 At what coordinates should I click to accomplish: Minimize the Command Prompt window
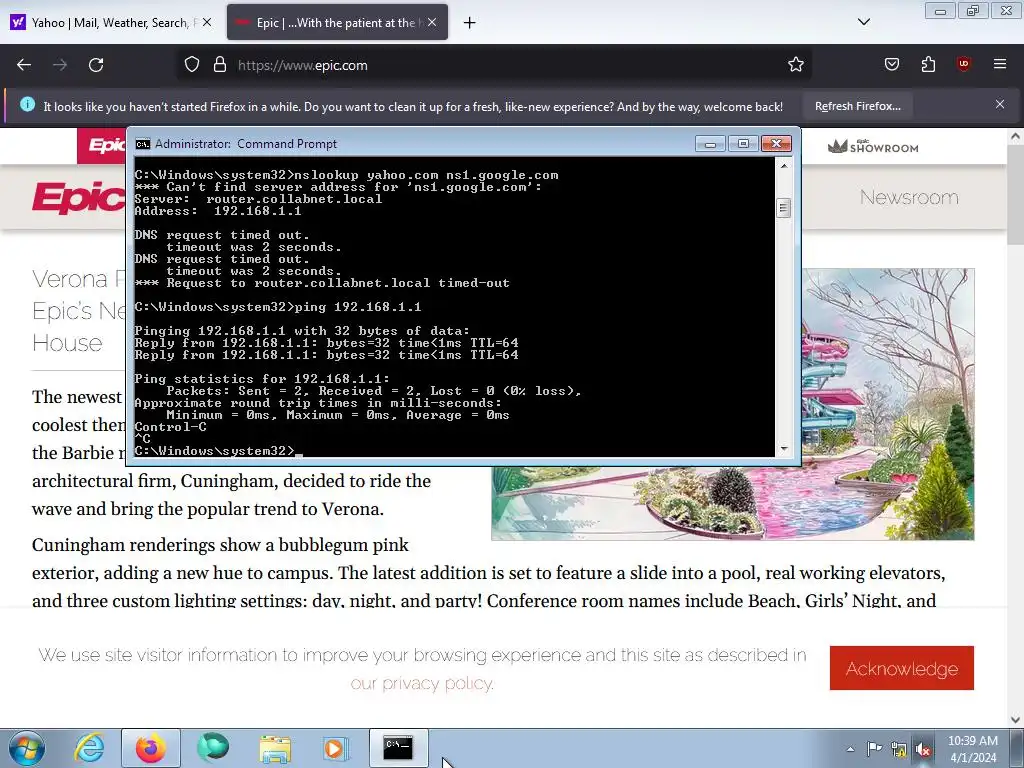click(x=710, y=144)
